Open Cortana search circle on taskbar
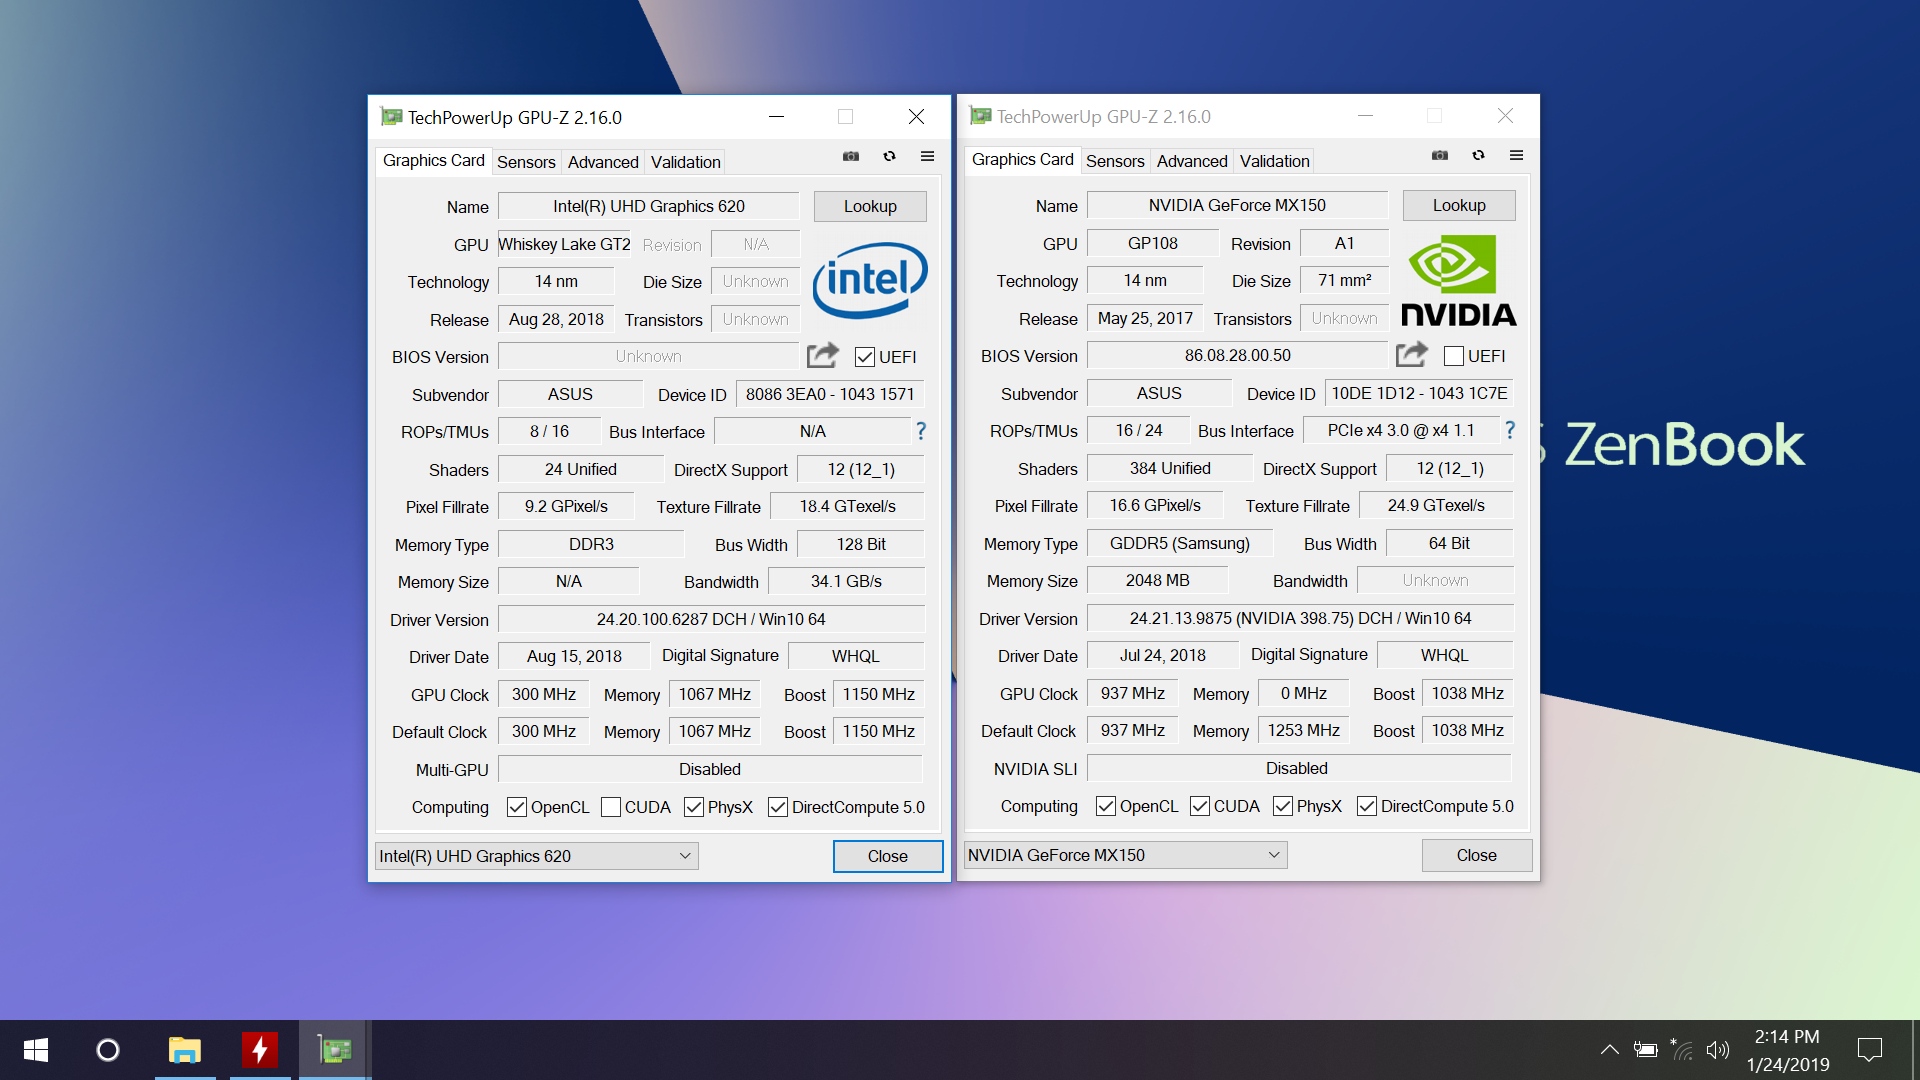 tap(108, 1050)
